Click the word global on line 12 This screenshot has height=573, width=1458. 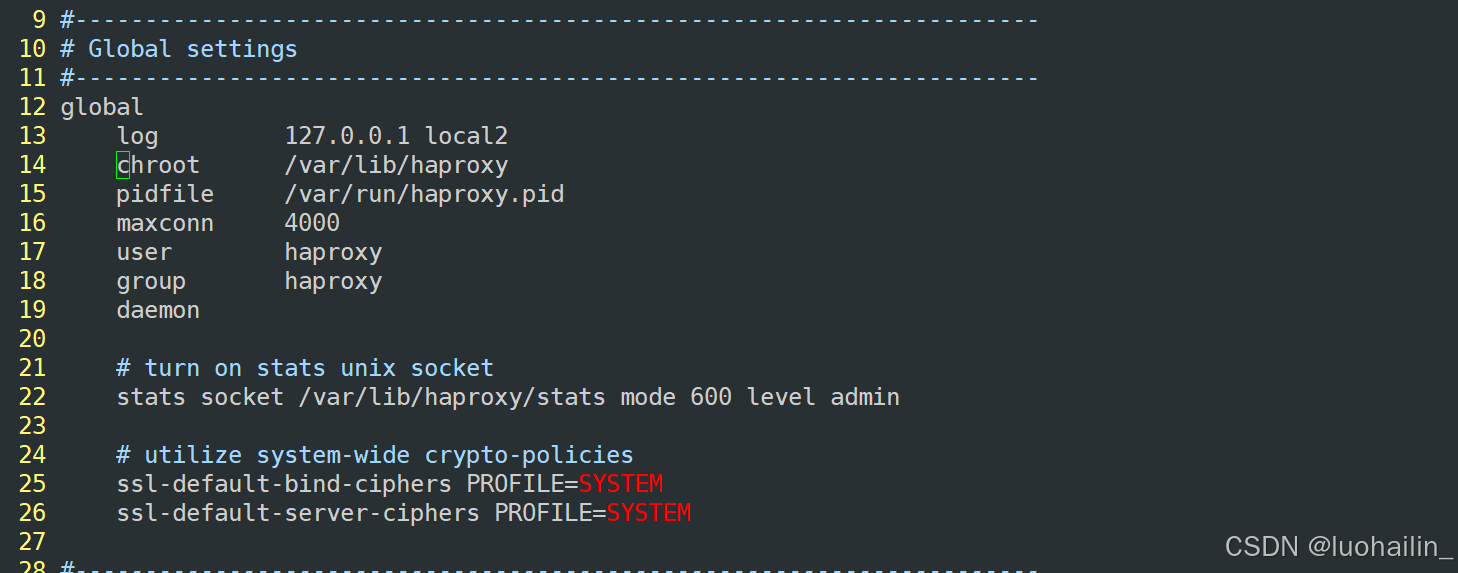point(102,107)
